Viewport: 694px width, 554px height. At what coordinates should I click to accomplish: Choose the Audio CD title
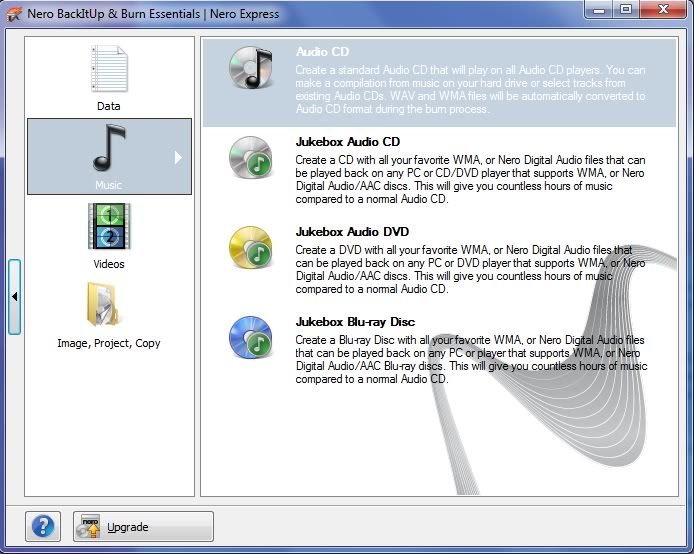tap(322, 52)
